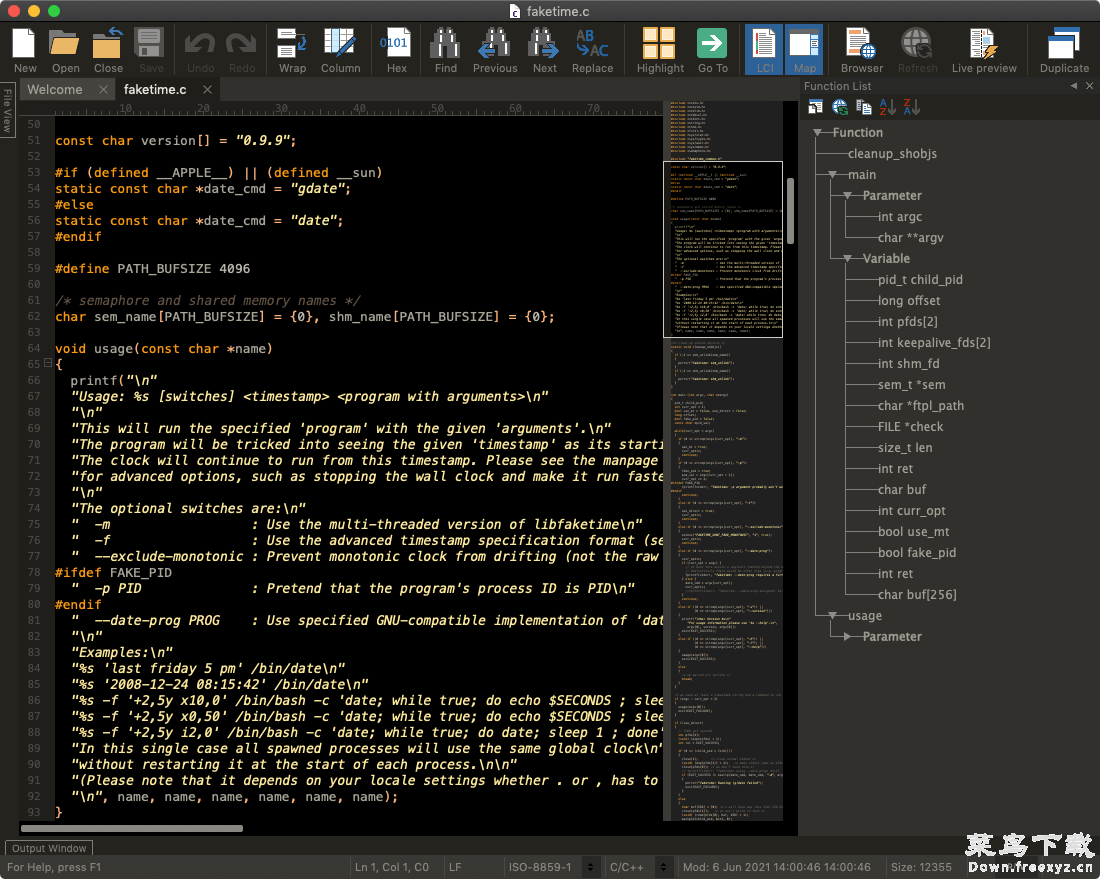The image size is (1100, 879).
Task: Click the Highlight toolbar icon
Action: pyautogui.click(x=660, y=50)
